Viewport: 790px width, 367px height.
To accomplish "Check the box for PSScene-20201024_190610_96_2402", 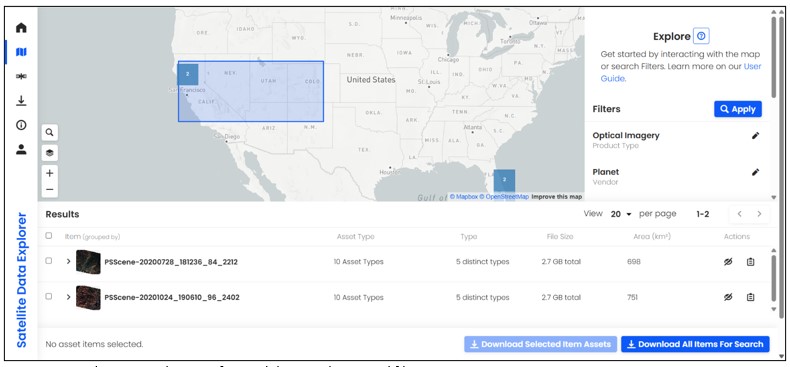I will [48, 296].
